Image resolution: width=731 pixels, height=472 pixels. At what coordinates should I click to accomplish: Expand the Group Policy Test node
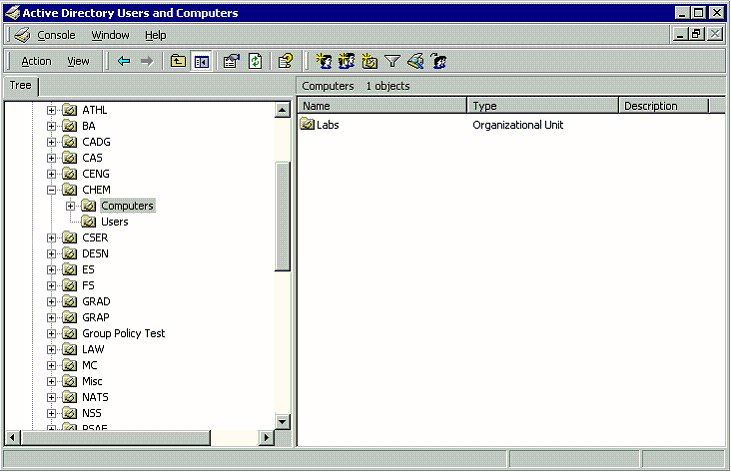pyautogui.click(x=51, y=333)
